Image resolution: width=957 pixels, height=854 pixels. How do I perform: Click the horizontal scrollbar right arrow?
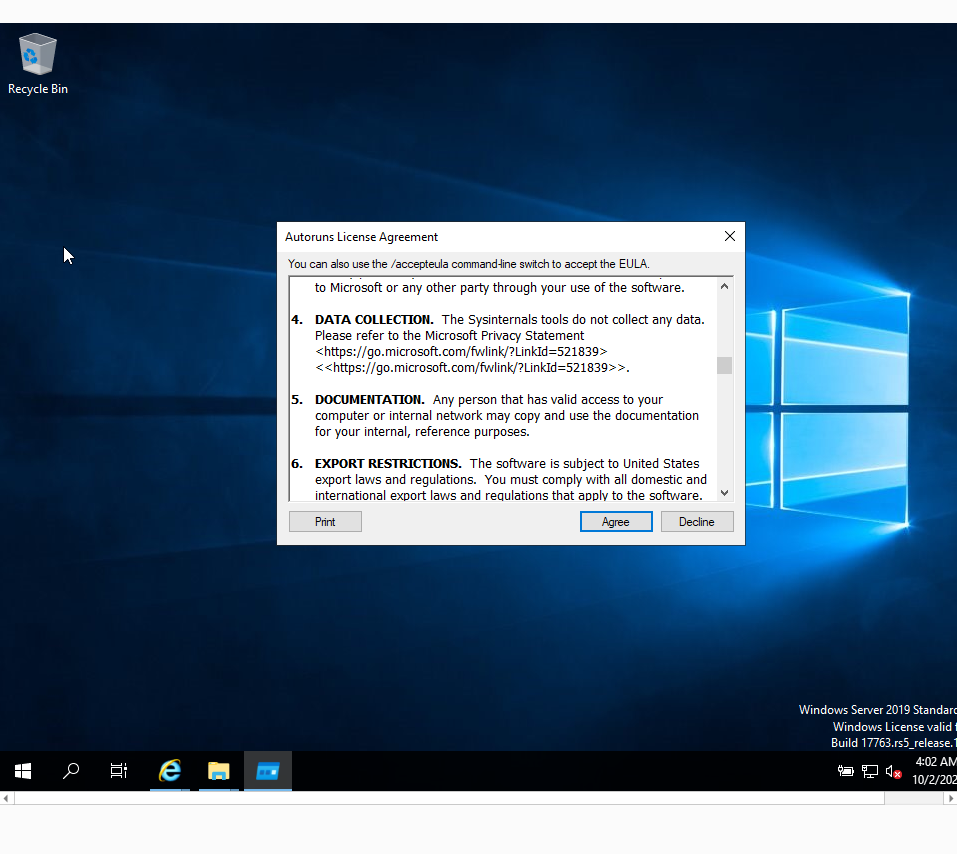pos(950,798)
